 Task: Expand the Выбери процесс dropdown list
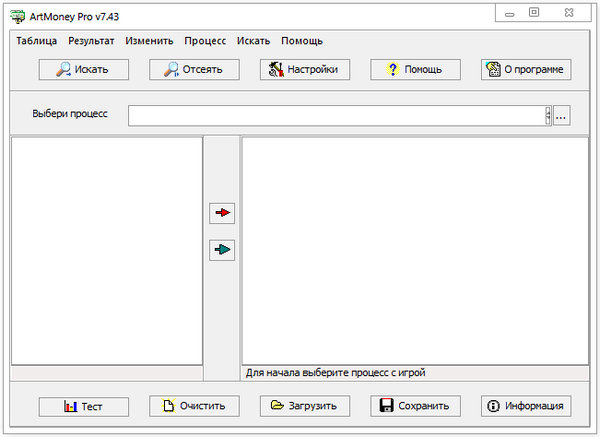[547, 115]
